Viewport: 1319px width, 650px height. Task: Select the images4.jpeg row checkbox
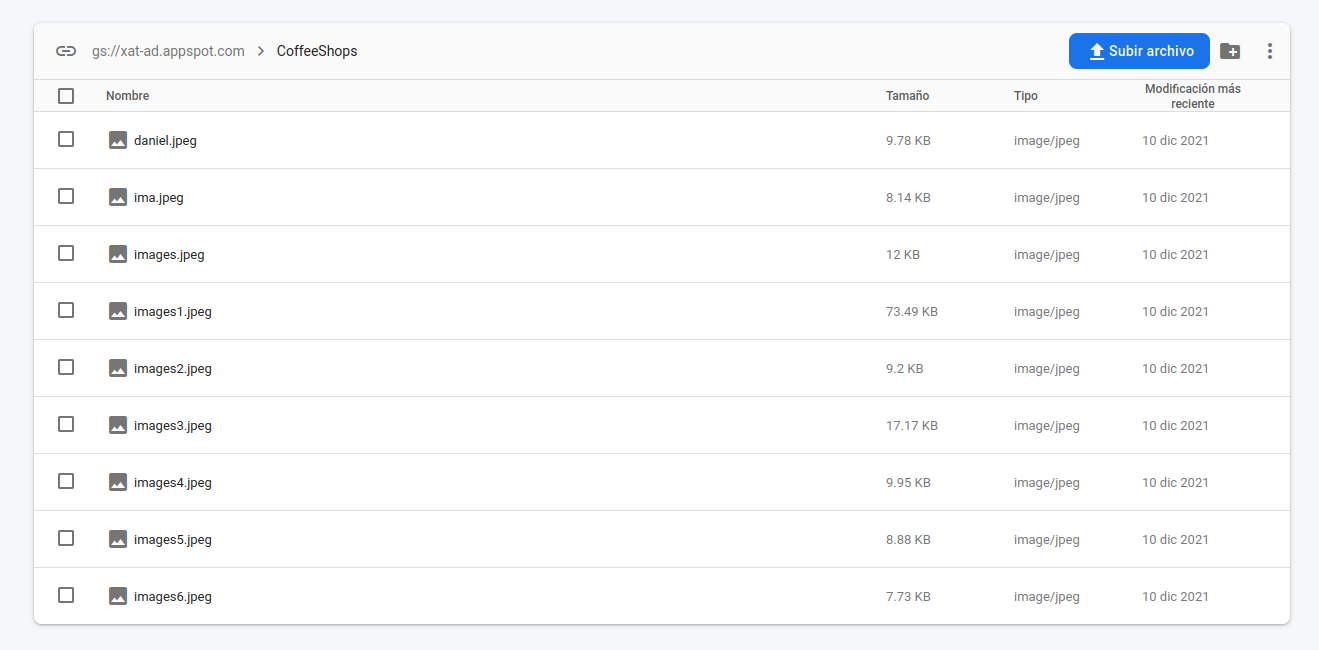[x=66, y=481]
